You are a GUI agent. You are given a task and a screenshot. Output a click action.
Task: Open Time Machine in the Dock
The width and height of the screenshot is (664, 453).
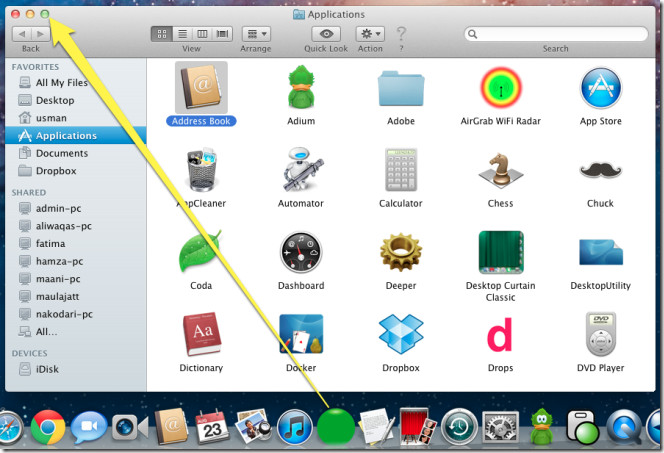459,428
